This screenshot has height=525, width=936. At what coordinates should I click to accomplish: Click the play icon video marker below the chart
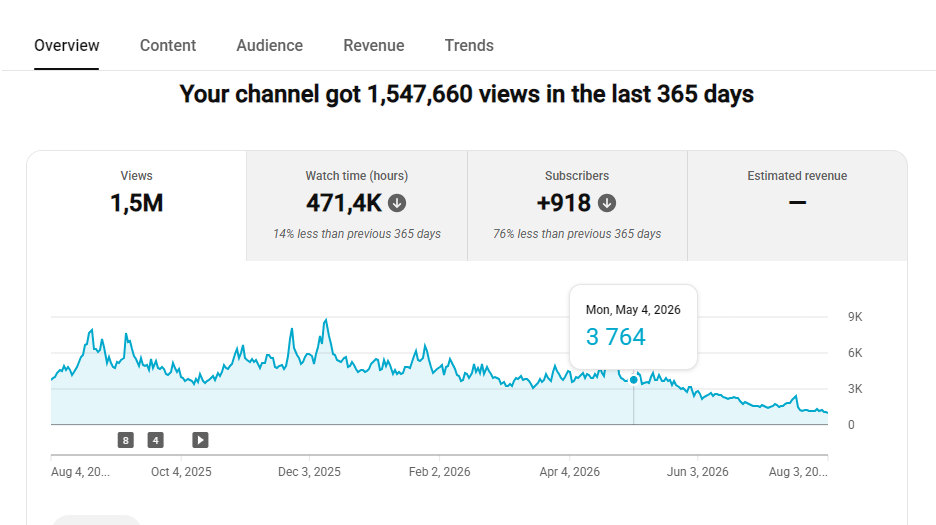[x=200, y=440]
